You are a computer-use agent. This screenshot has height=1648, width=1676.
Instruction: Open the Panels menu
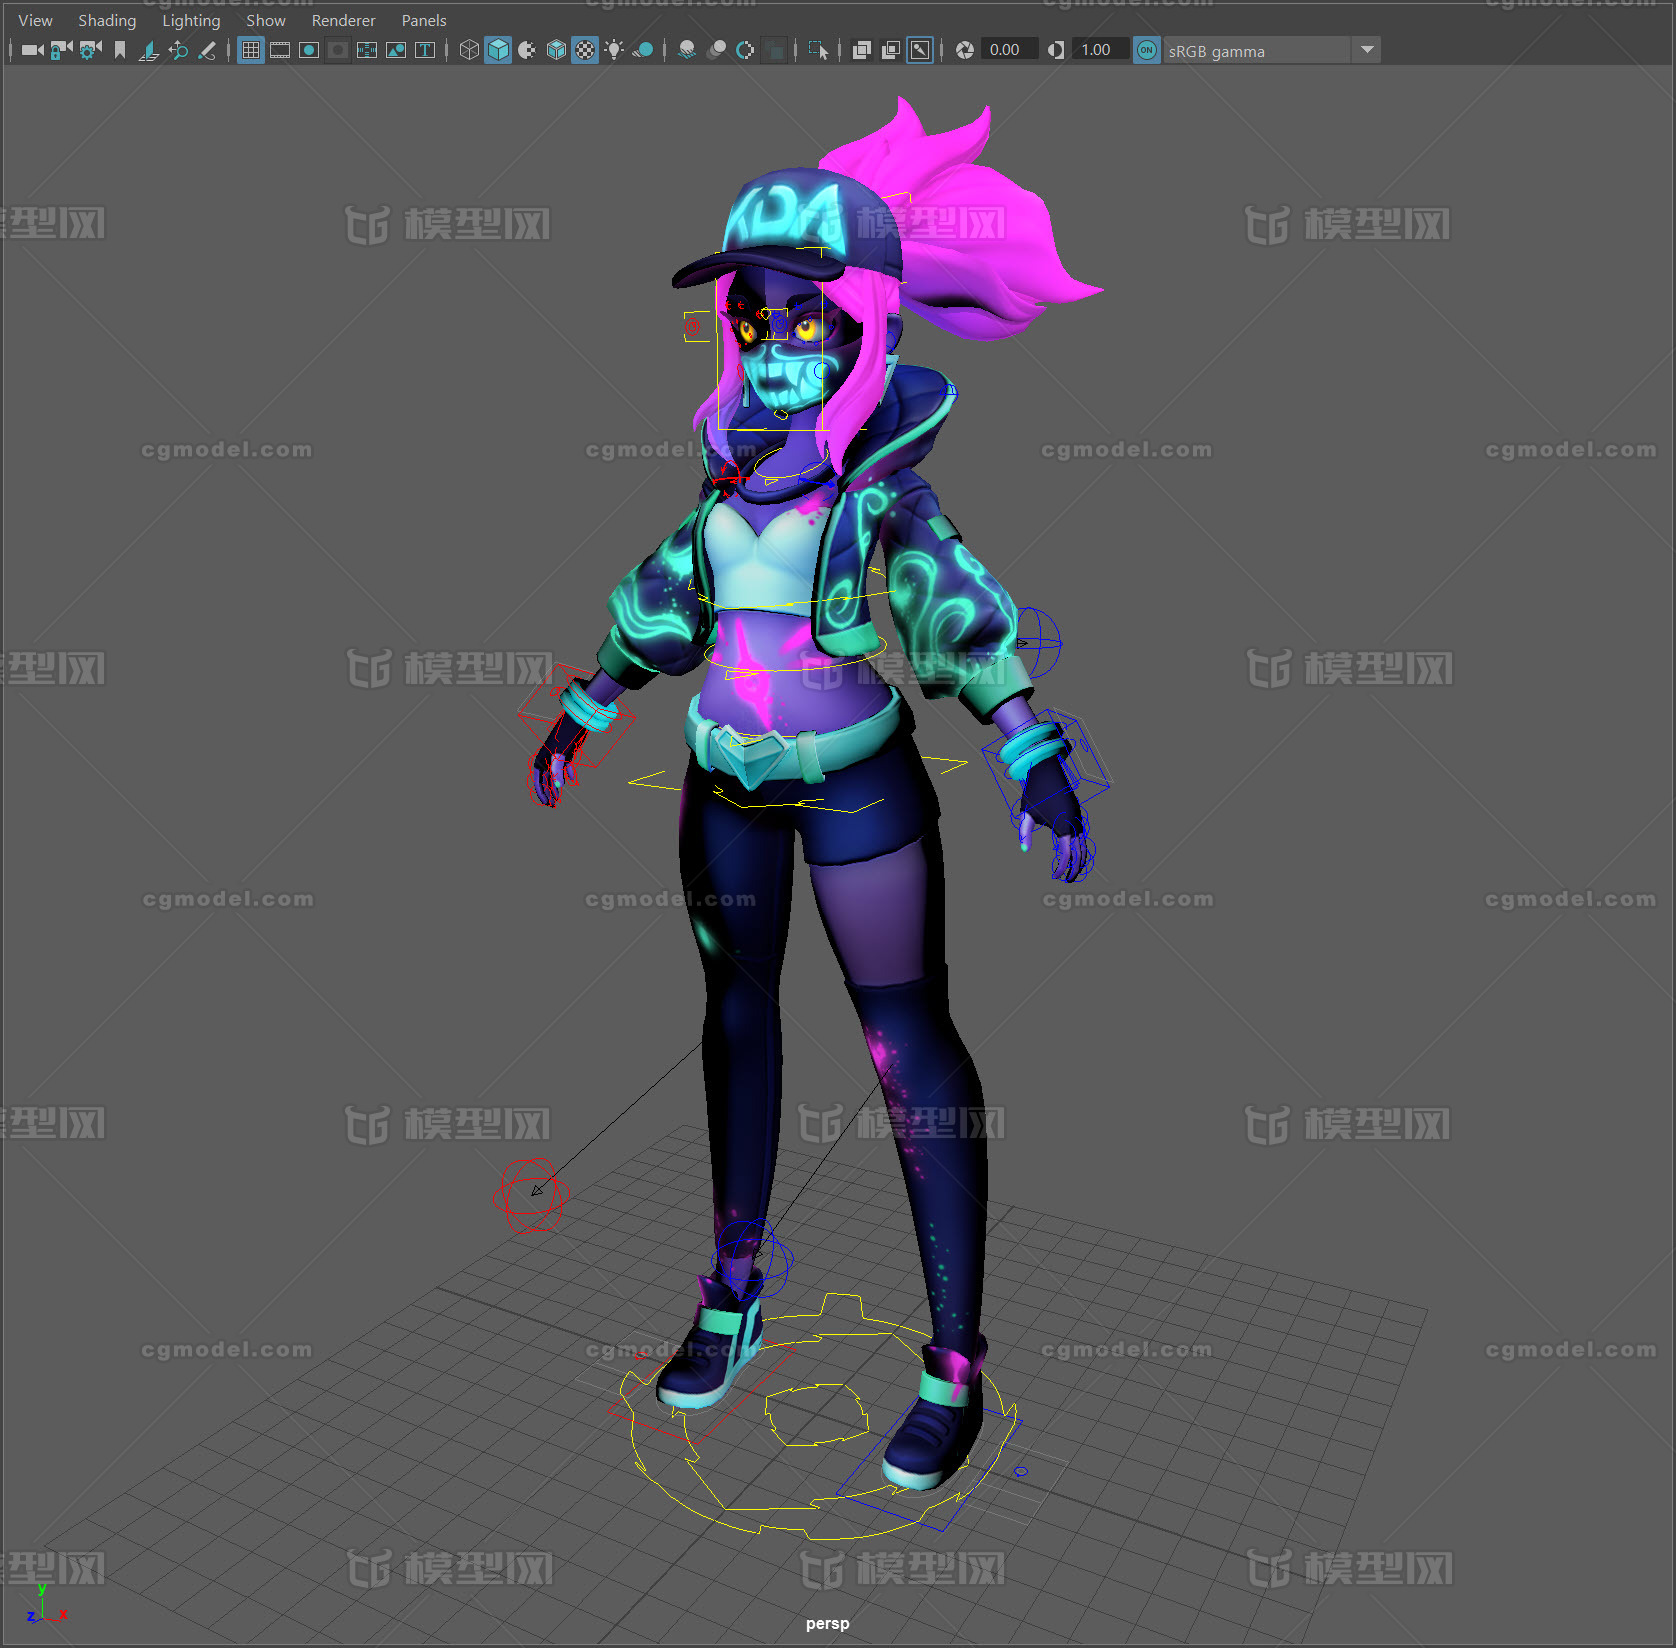pos(424,20)
